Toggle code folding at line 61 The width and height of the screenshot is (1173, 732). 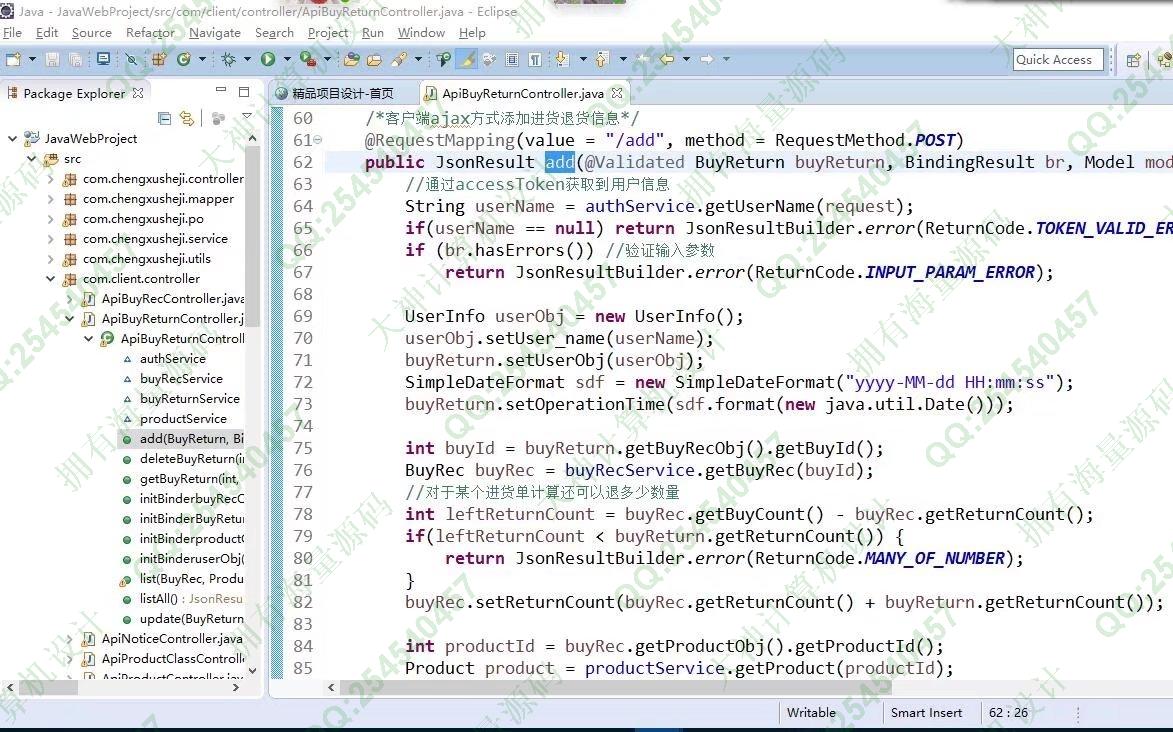[317, 139]
